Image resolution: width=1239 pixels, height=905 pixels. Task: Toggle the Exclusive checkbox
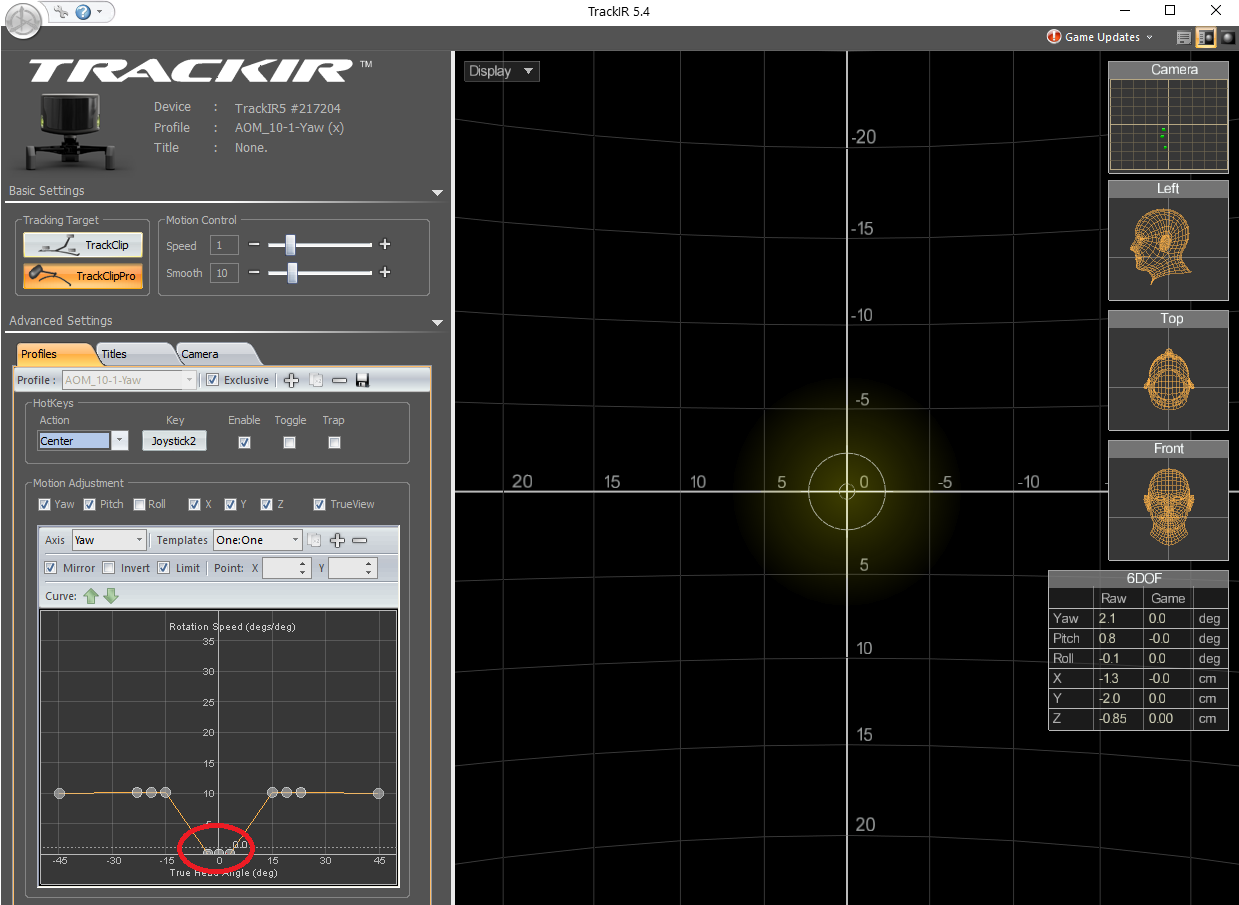212,380
